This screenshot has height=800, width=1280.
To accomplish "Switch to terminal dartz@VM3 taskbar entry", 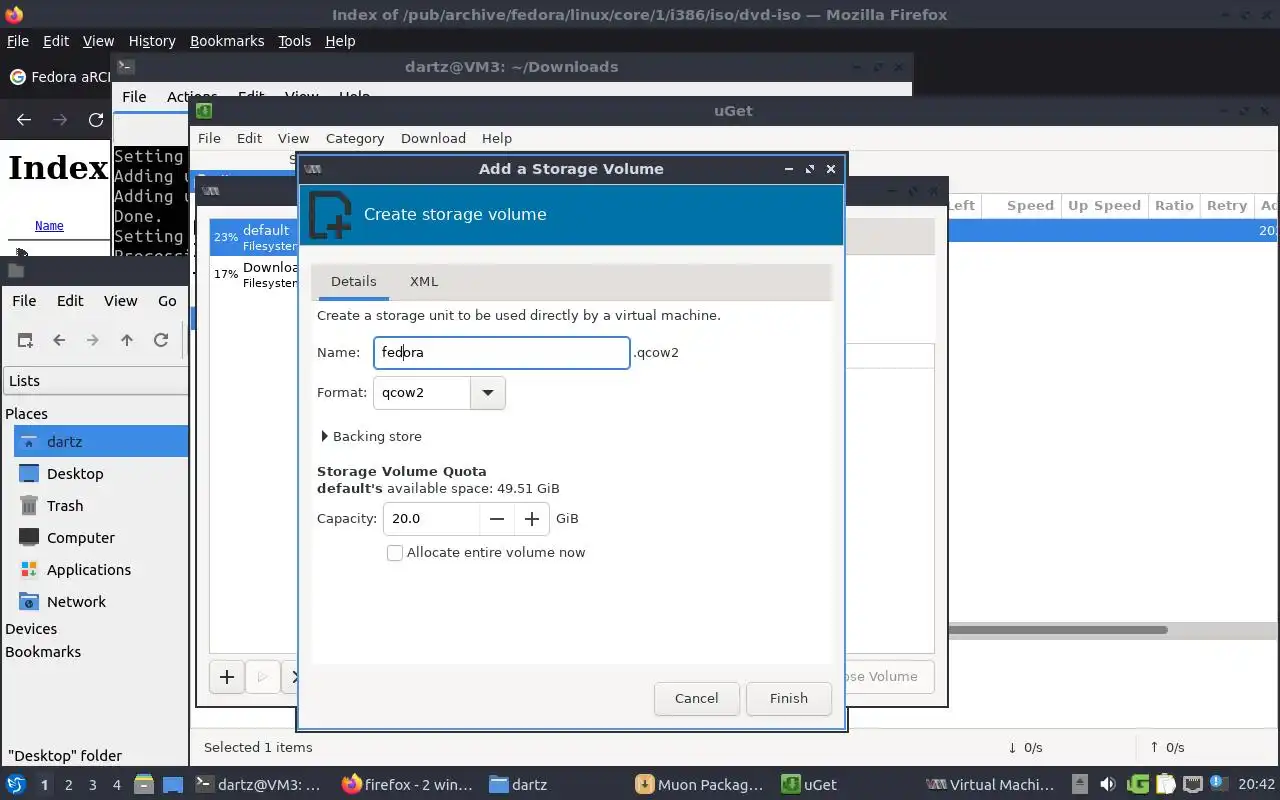I will point(258,785).
